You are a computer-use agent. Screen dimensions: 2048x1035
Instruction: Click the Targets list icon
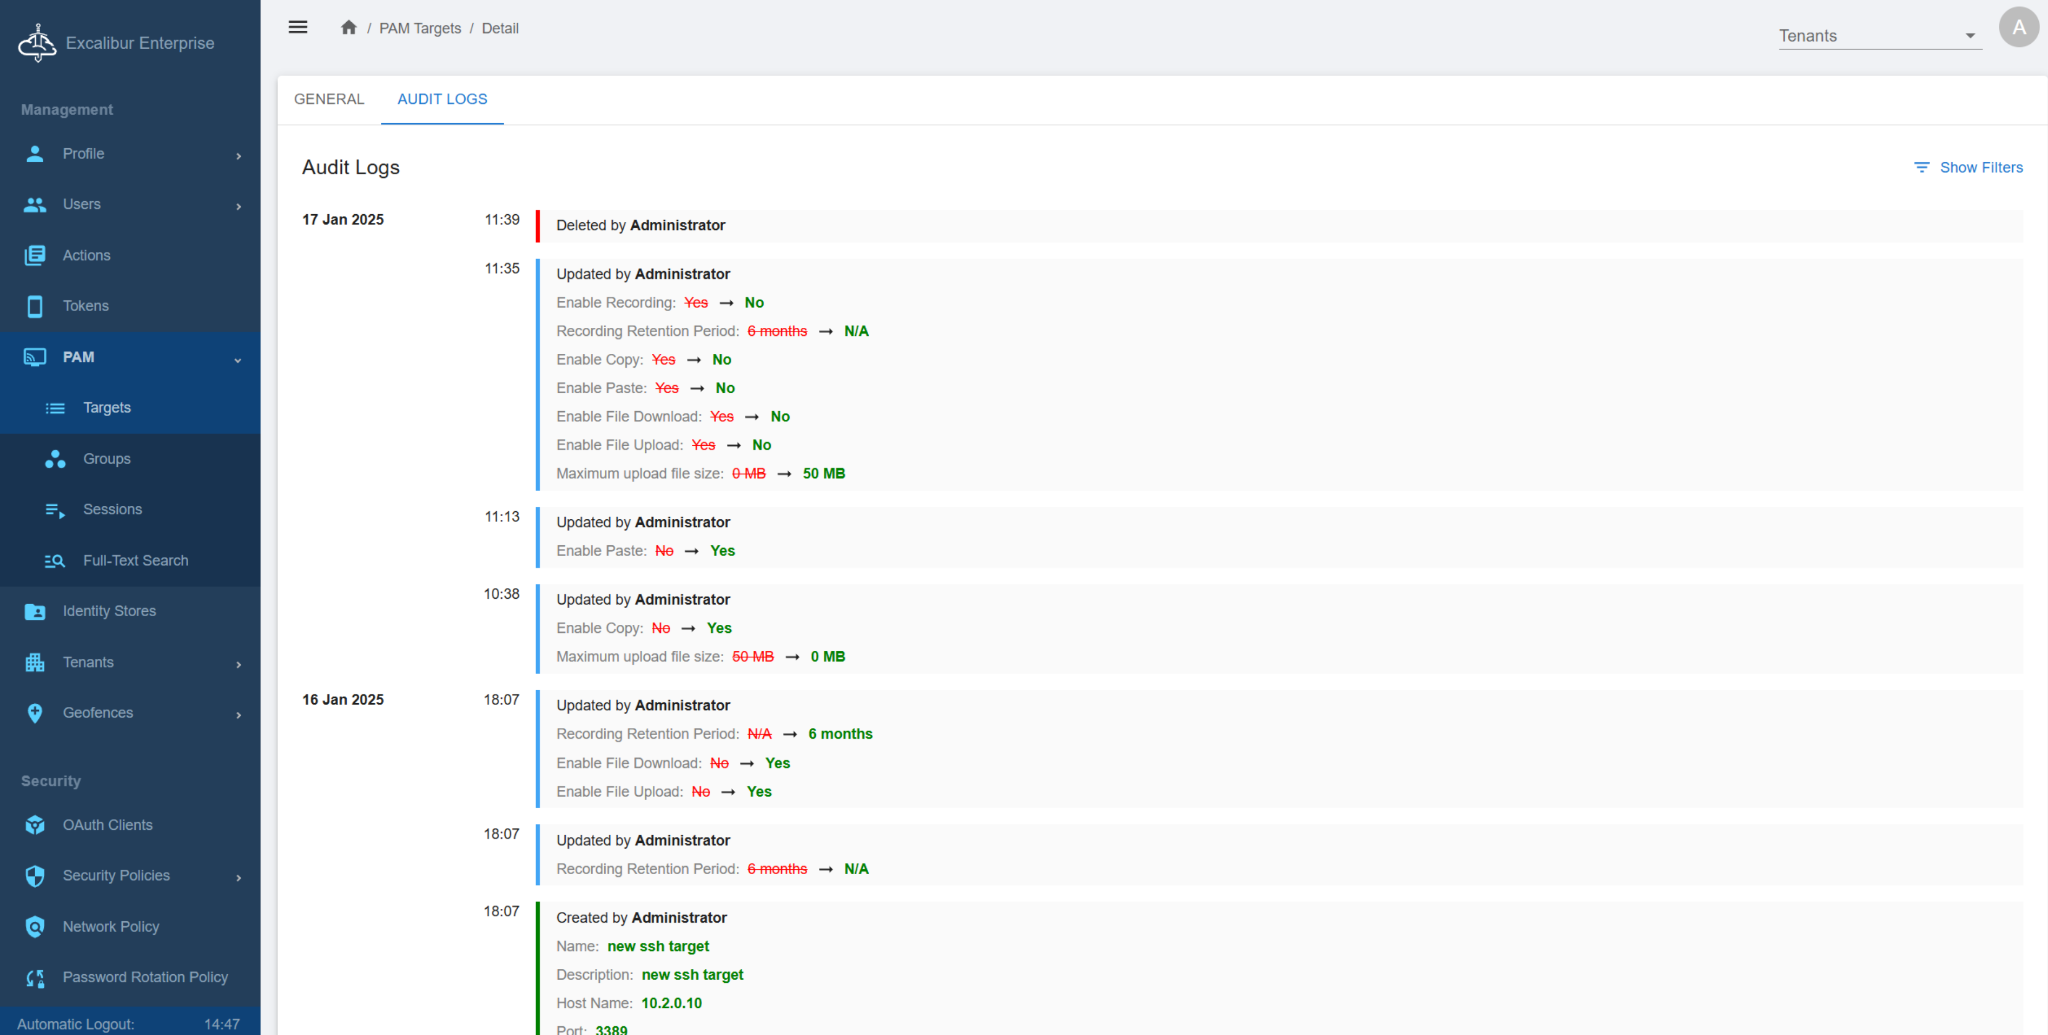[55, 408]
